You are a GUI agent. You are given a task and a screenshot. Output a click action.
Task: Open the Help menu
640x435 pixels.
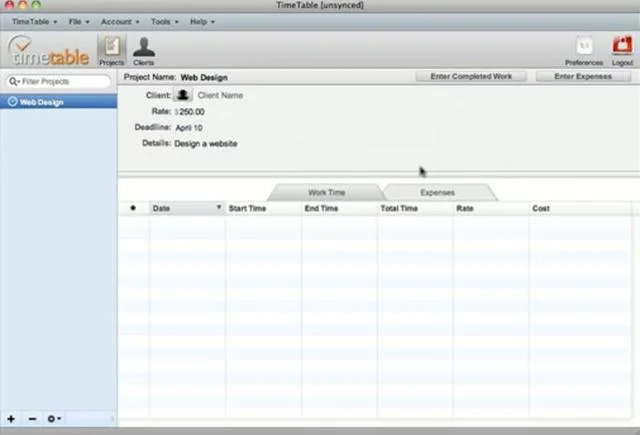[x=202, y=22]
